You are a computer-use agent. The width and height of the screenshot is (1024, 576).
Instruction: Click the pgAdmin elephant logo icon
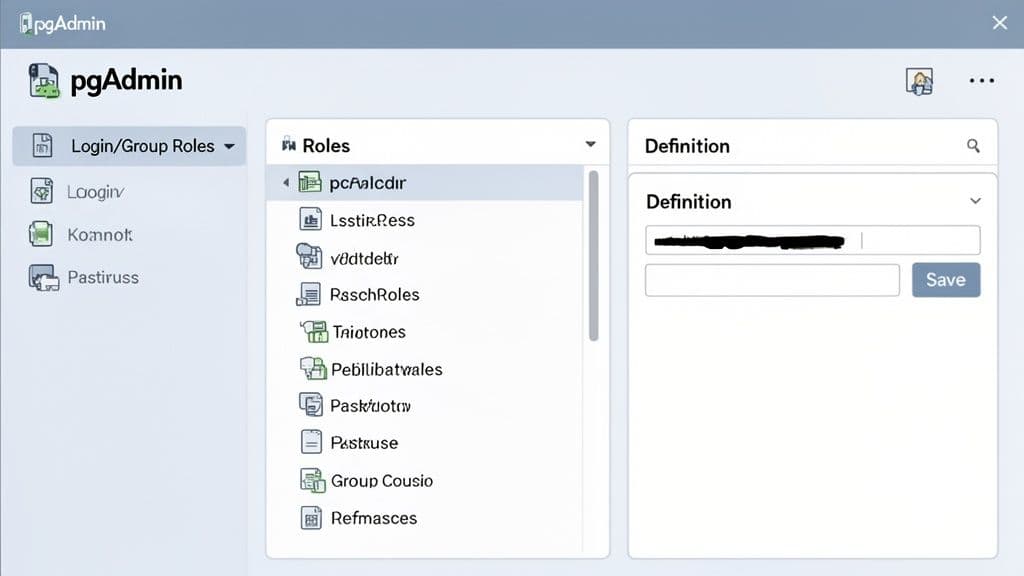pos(42,80)
